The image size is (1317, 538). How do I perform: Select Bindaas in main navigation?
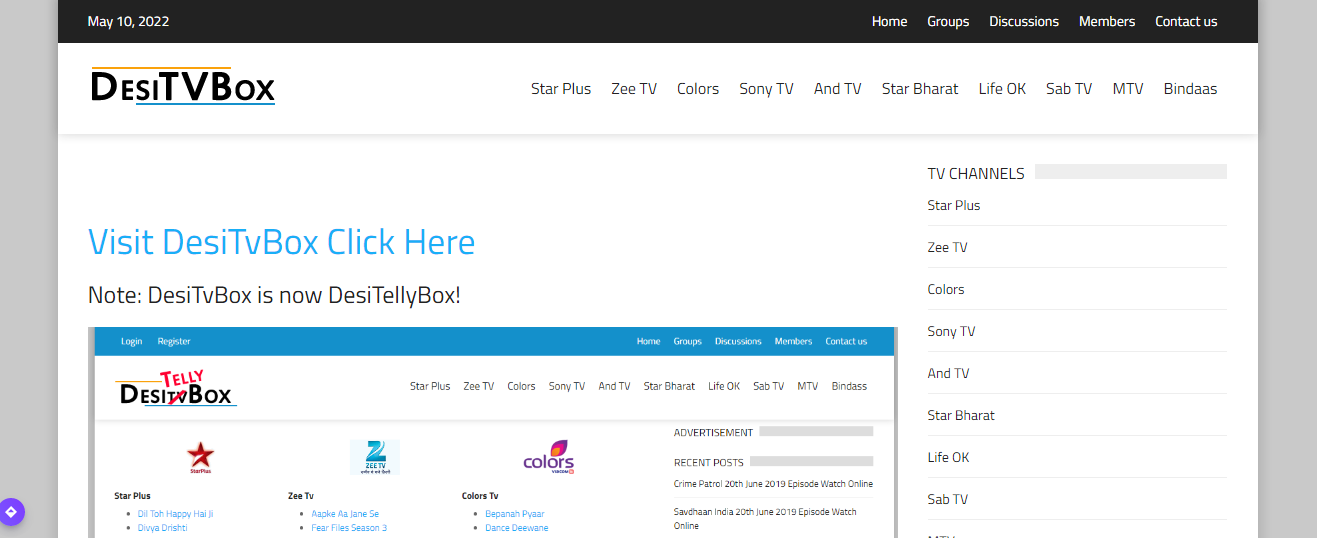click(x=1190, y=88)
